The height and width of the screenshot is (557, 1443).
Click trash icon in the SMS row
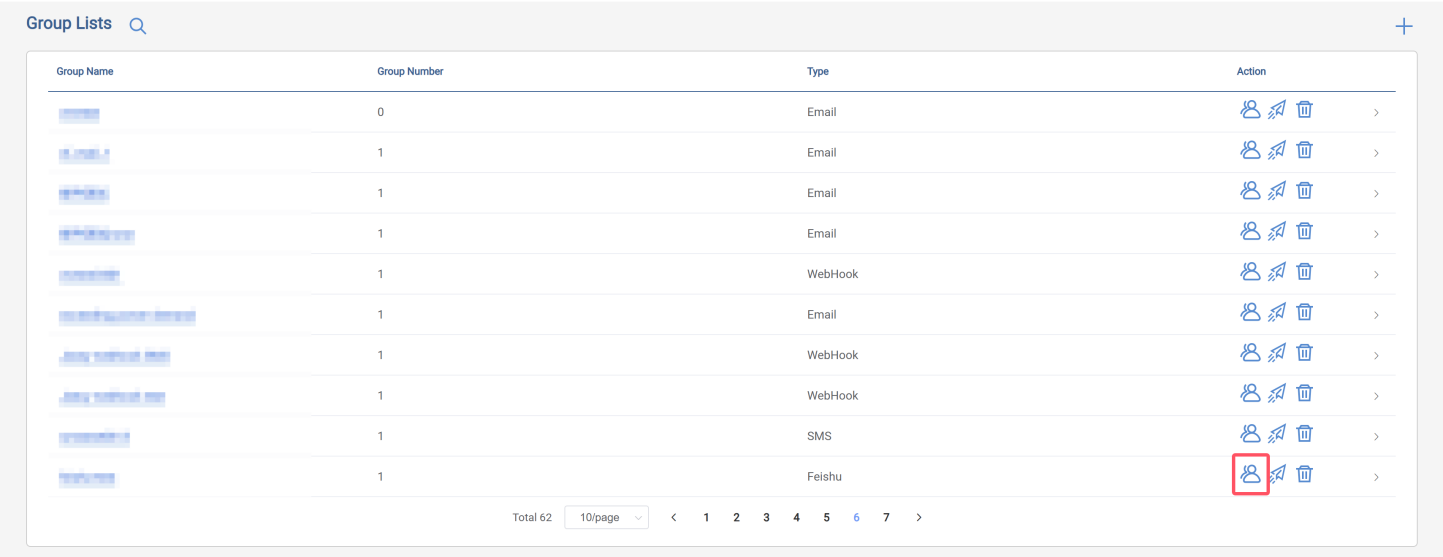click(1304, 434)
